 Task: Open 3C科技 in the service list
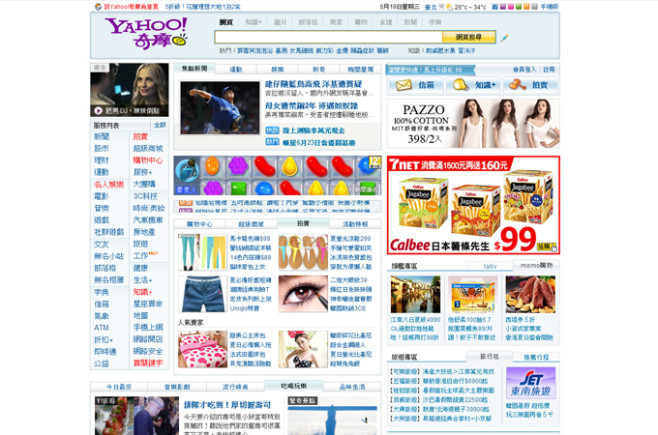tap(145, 196)
